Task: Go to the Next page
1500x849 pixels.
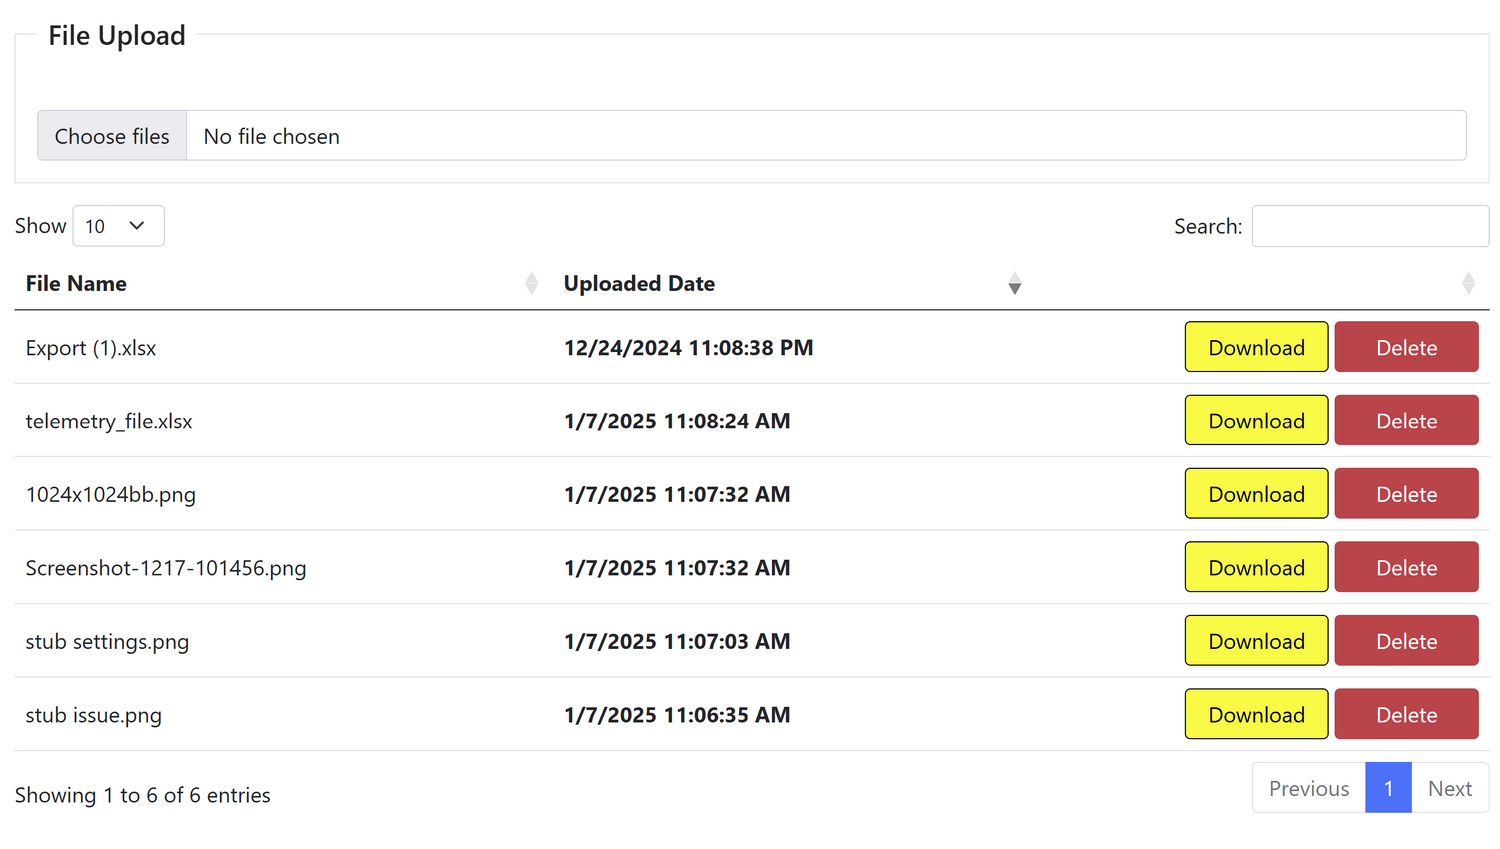Action: pos(1449,788)
